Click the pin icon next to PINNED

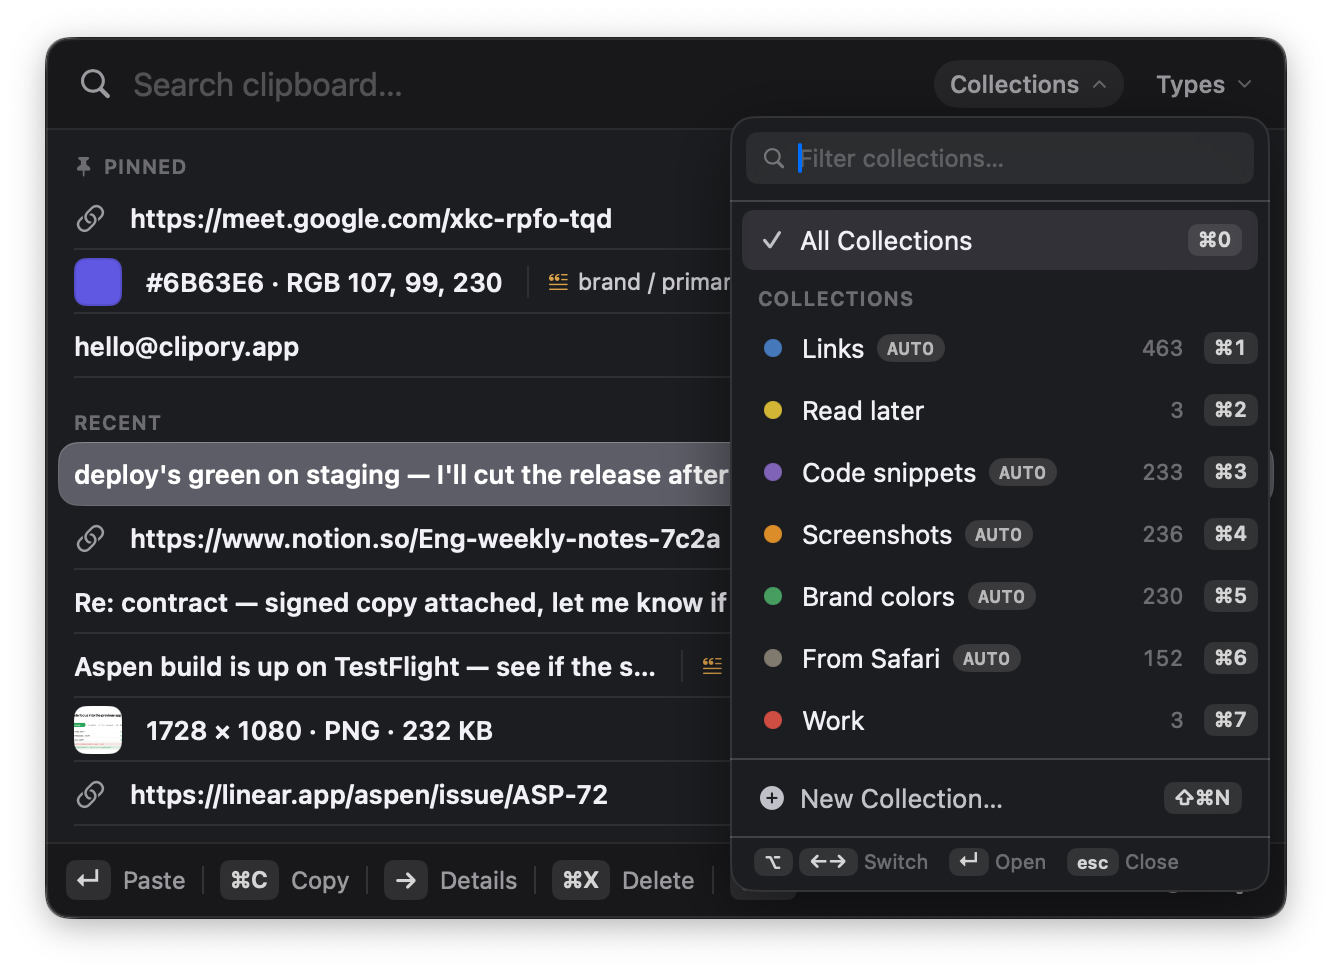click(x=84, y=166)
